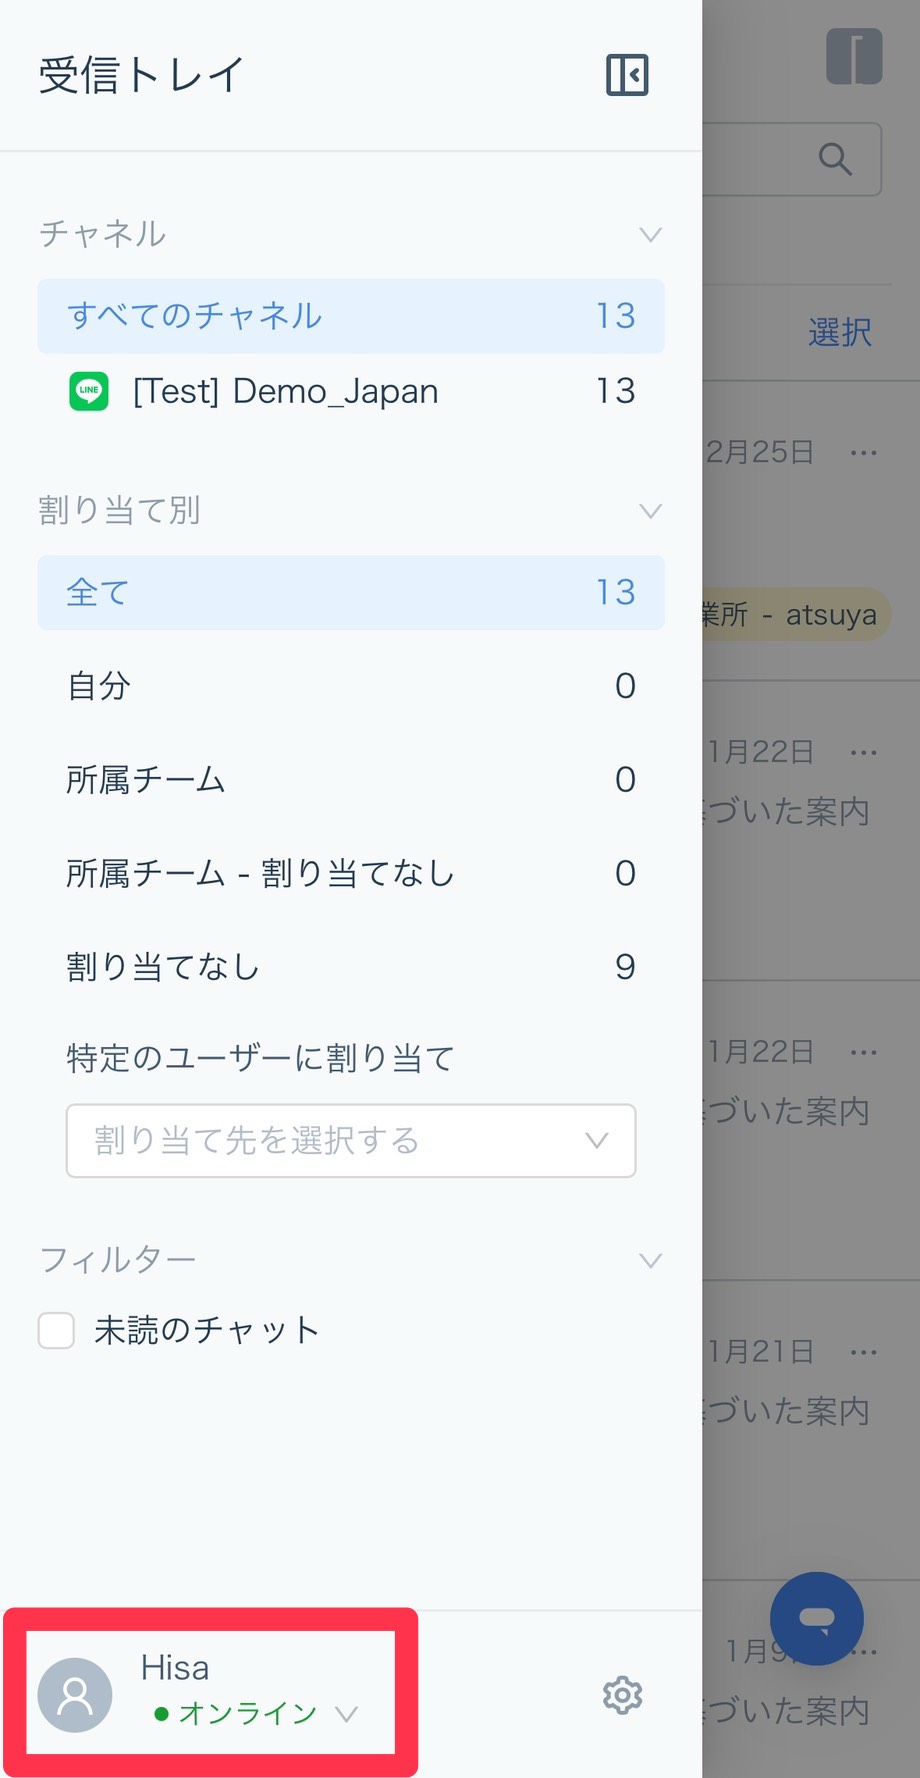This screenshot has height=1778, width=920.
Task: Open more options for the 2月25日 chat
Action: click(x=863, y=453)
